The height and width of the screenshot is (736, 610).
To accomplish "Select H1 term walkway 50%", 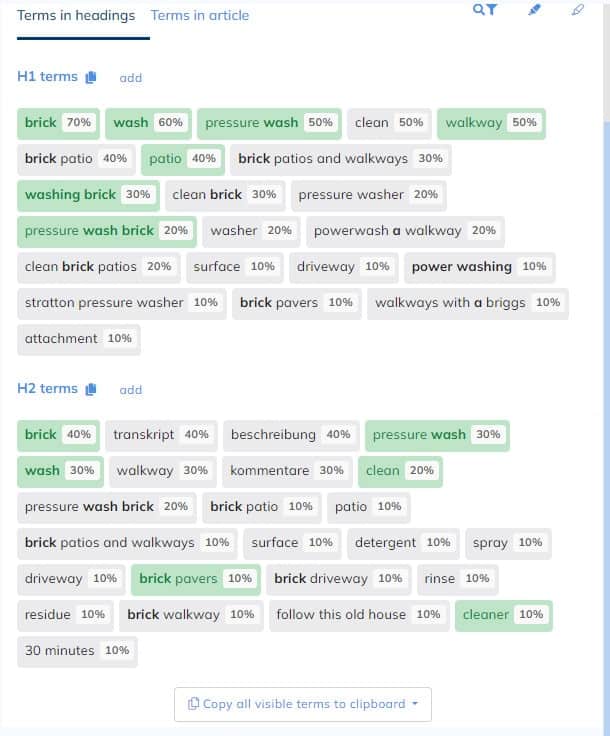I will [491, 123].
